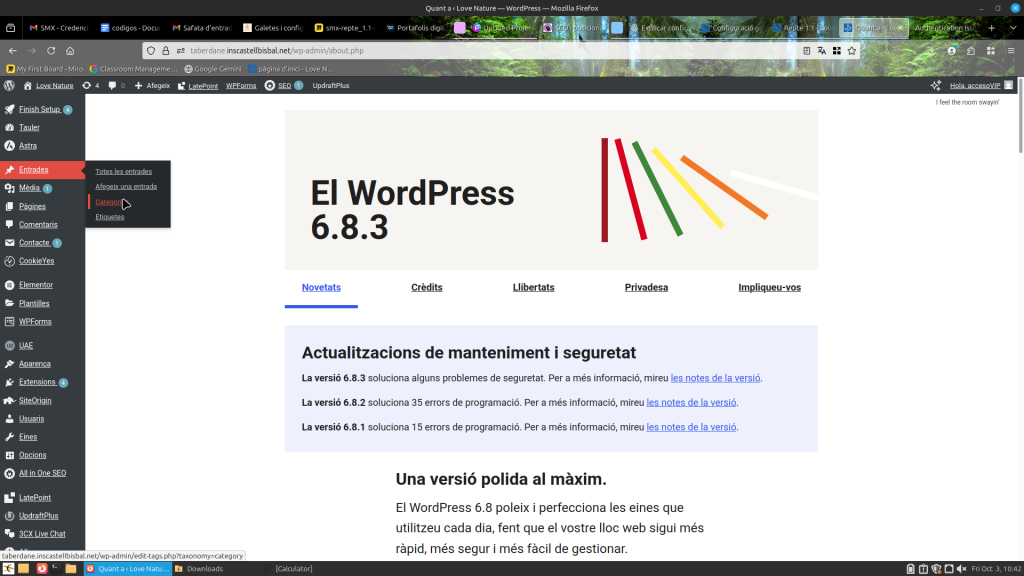Click Afegeix una entrada in the submenu

click(x=126, y=187)
